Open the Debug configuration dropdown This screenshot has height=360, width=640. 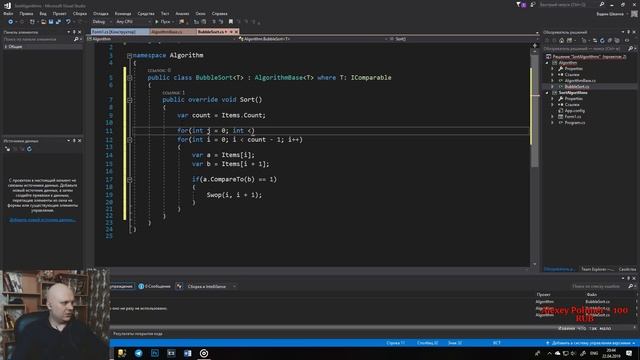point(102,22)
